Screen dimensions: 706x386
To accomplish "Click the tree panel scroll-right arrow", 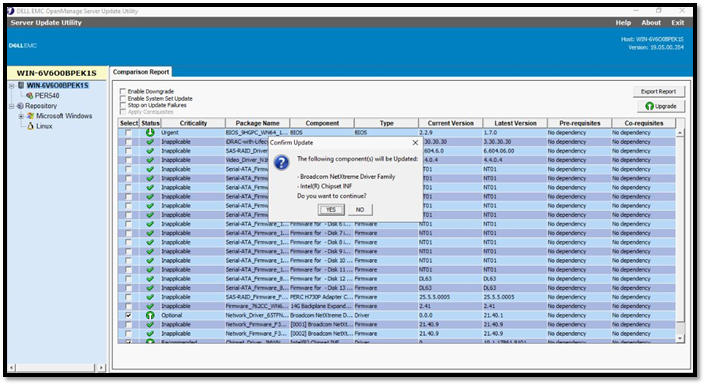I will pyautogui.click(x=102, y=368).
